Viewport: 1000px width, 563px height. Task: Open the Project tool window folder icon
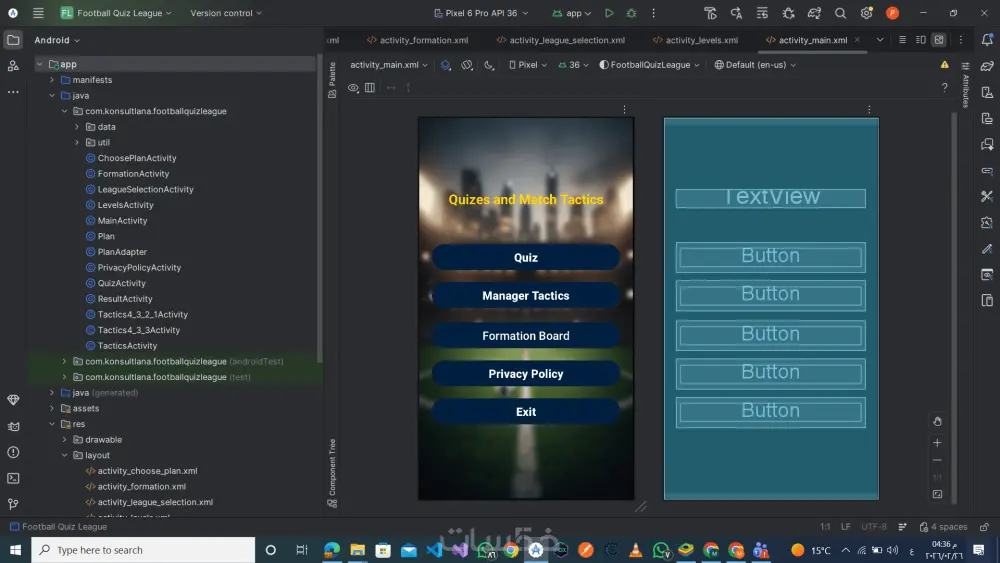13,40
